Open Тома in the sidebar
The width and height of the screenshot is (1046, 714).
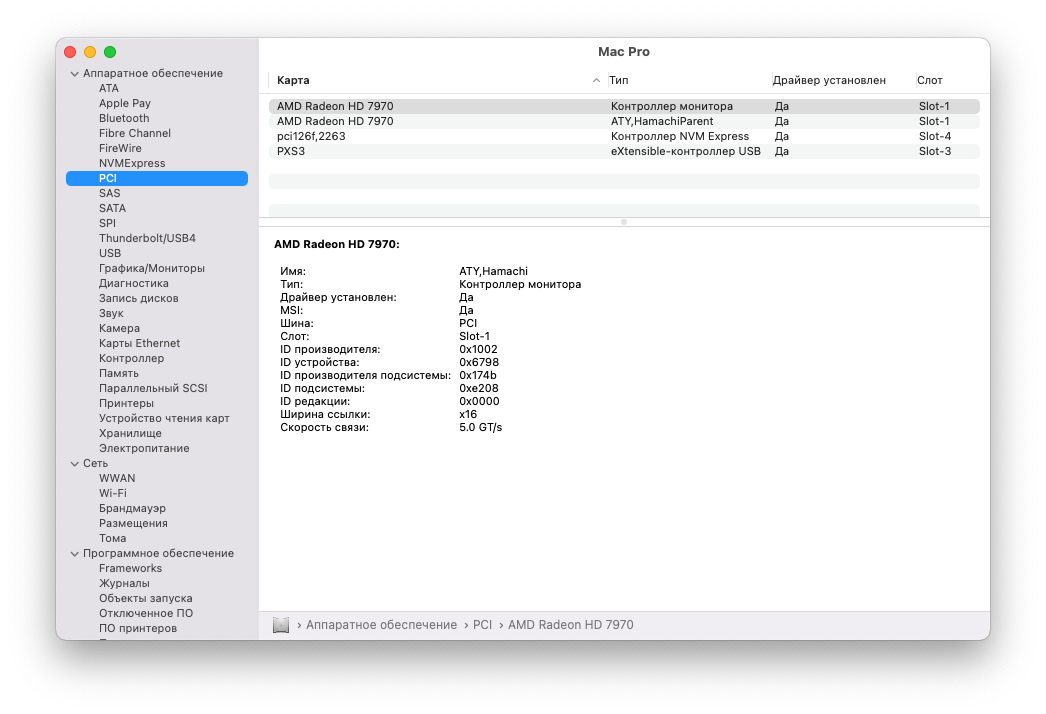tap(113, 539)
